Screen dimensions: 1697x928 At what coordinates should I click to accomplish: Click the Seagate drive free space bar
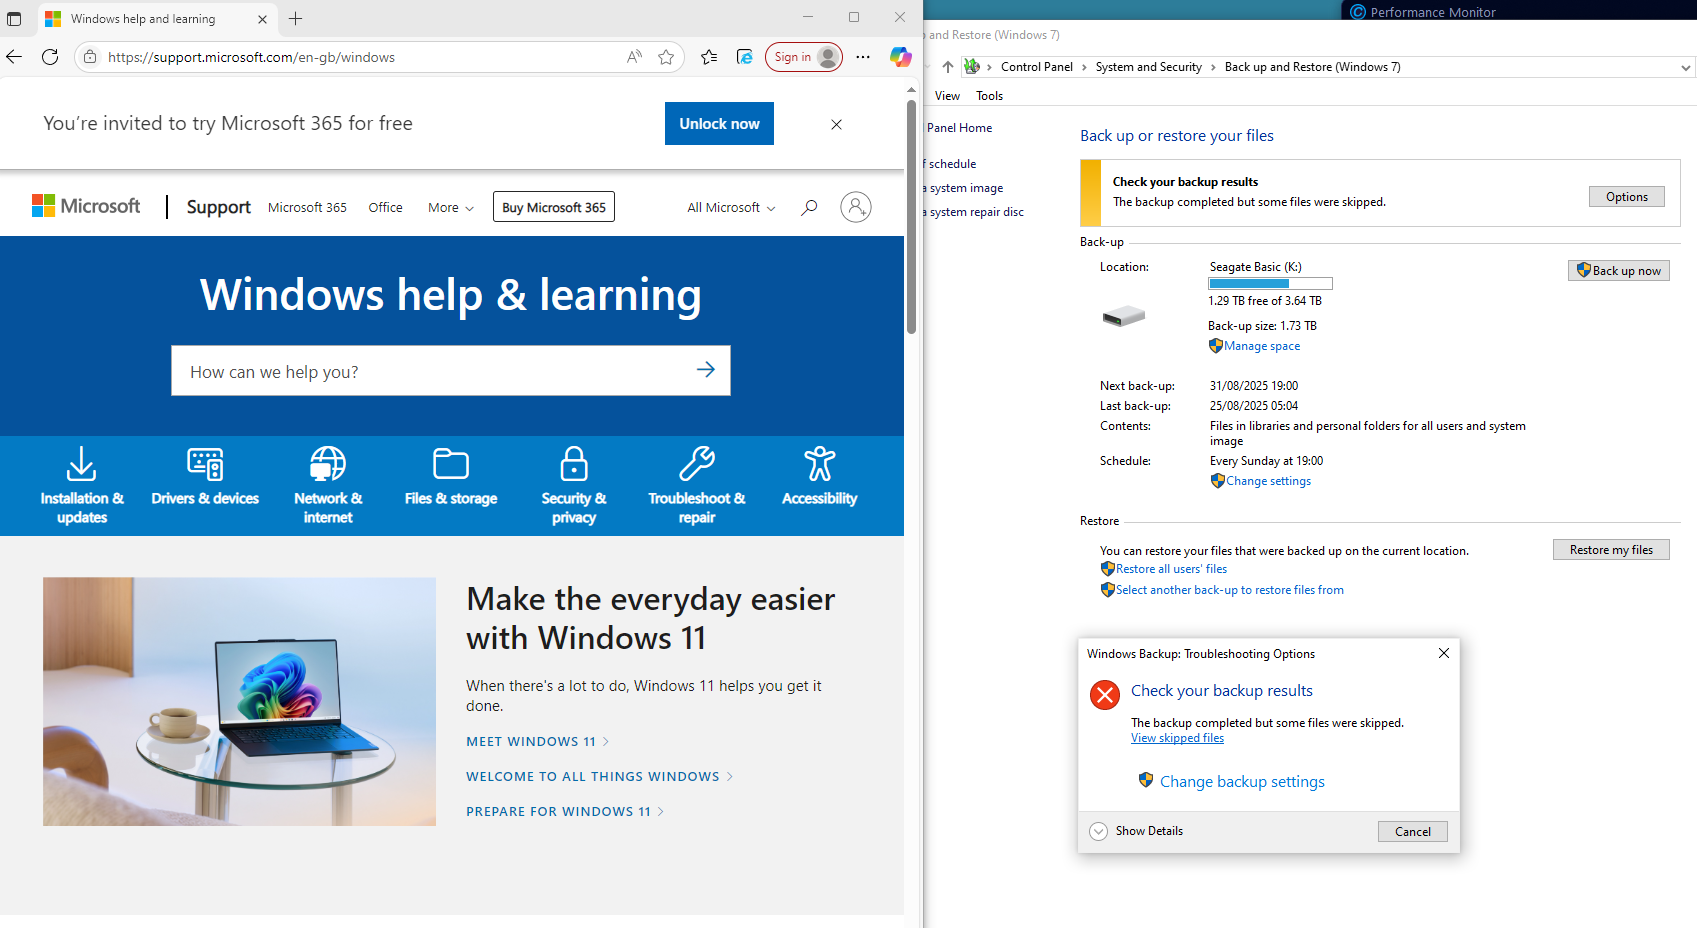pos(1270,284)
